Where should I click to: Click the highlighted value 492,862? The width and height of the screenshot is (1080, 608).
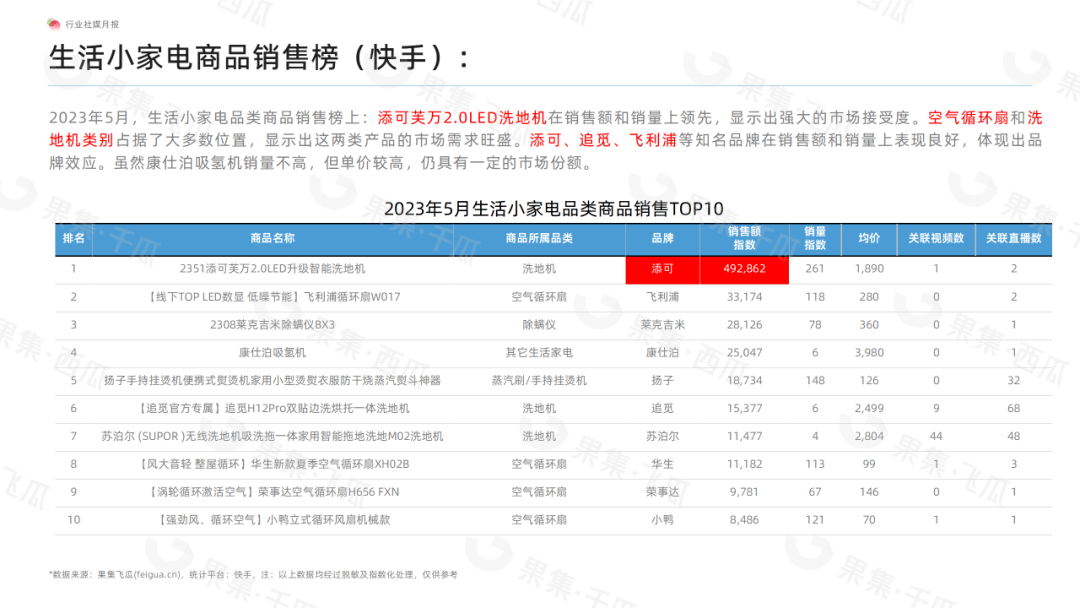[744, 269]
